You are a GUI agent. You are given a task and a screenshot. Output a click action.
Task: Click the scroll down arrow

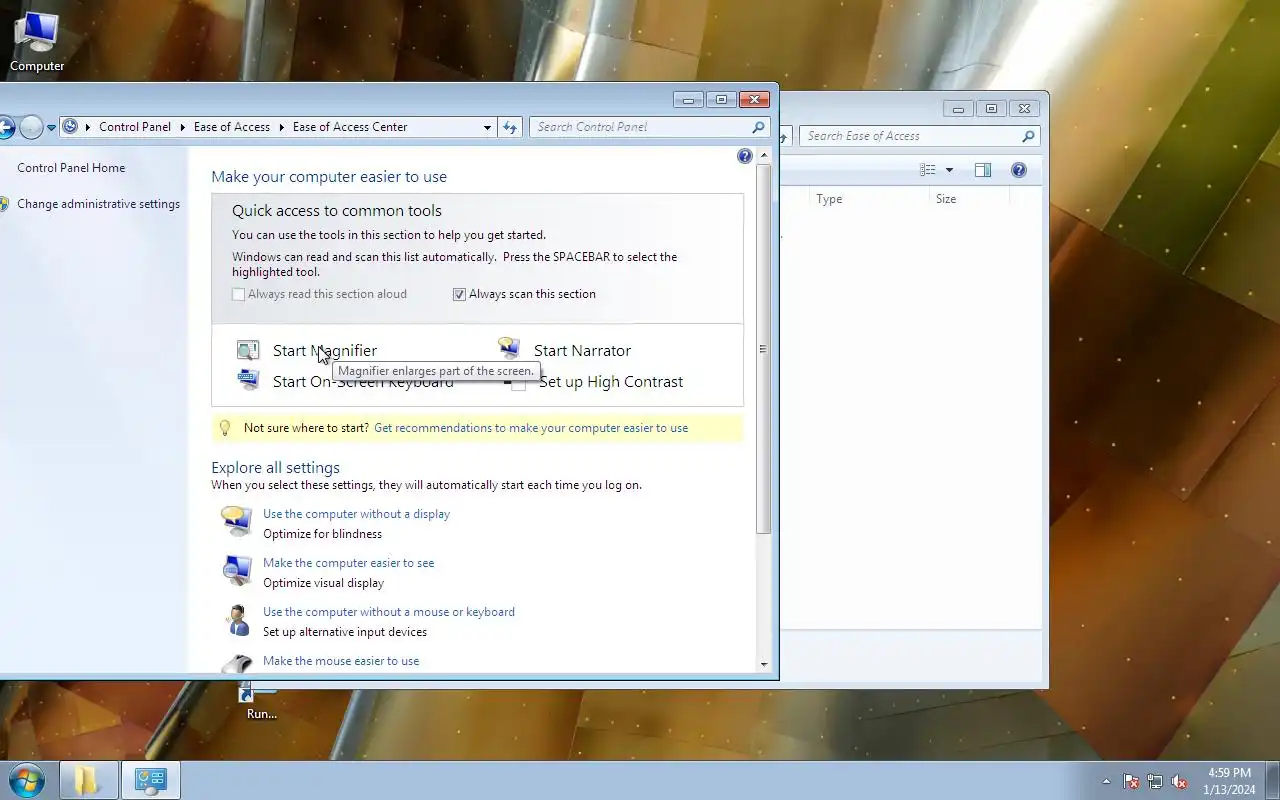(764, 664)
